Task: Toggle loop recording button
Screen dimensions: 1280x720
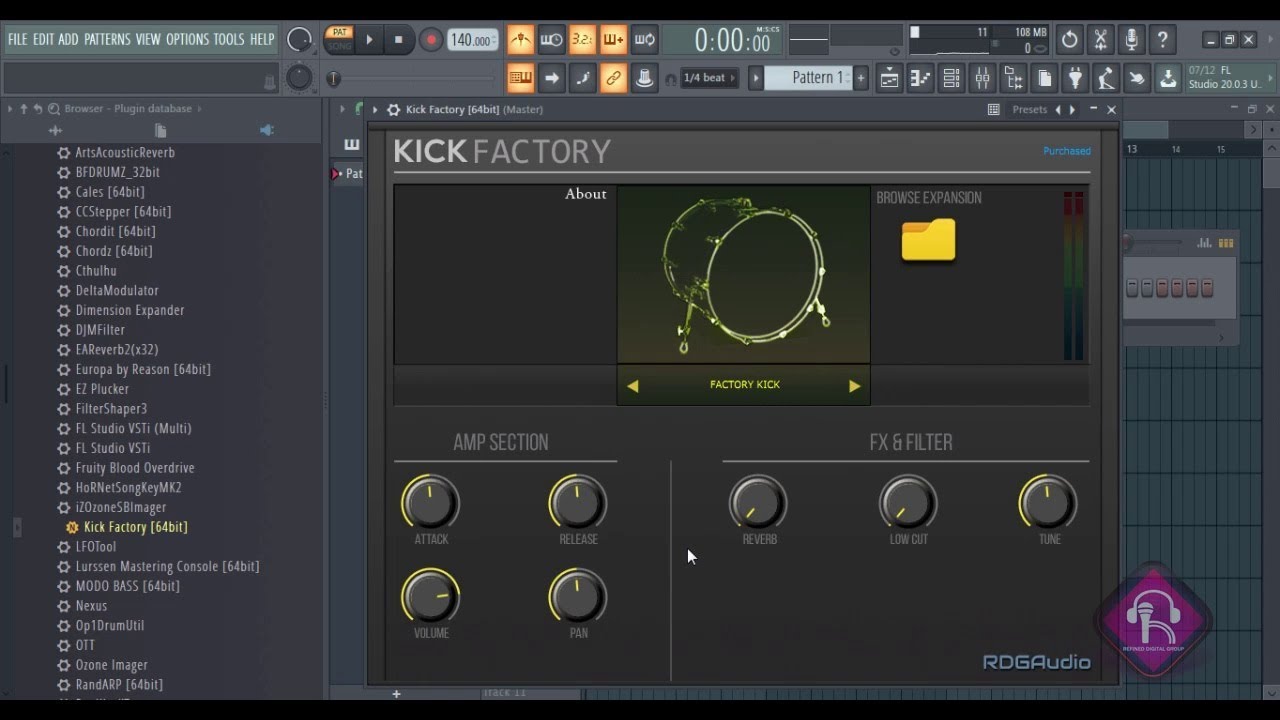Action: click(644, 40)
